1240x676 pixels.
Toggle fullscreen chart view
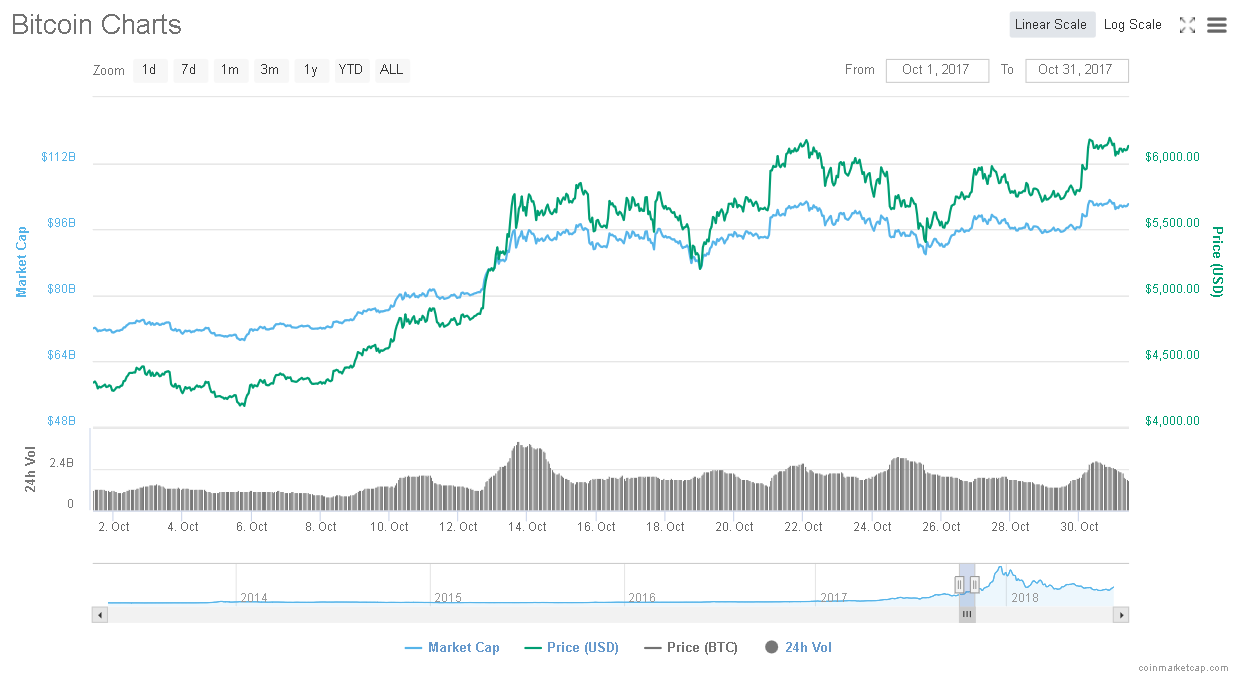pyautogui.click(x=1187, y=25)
